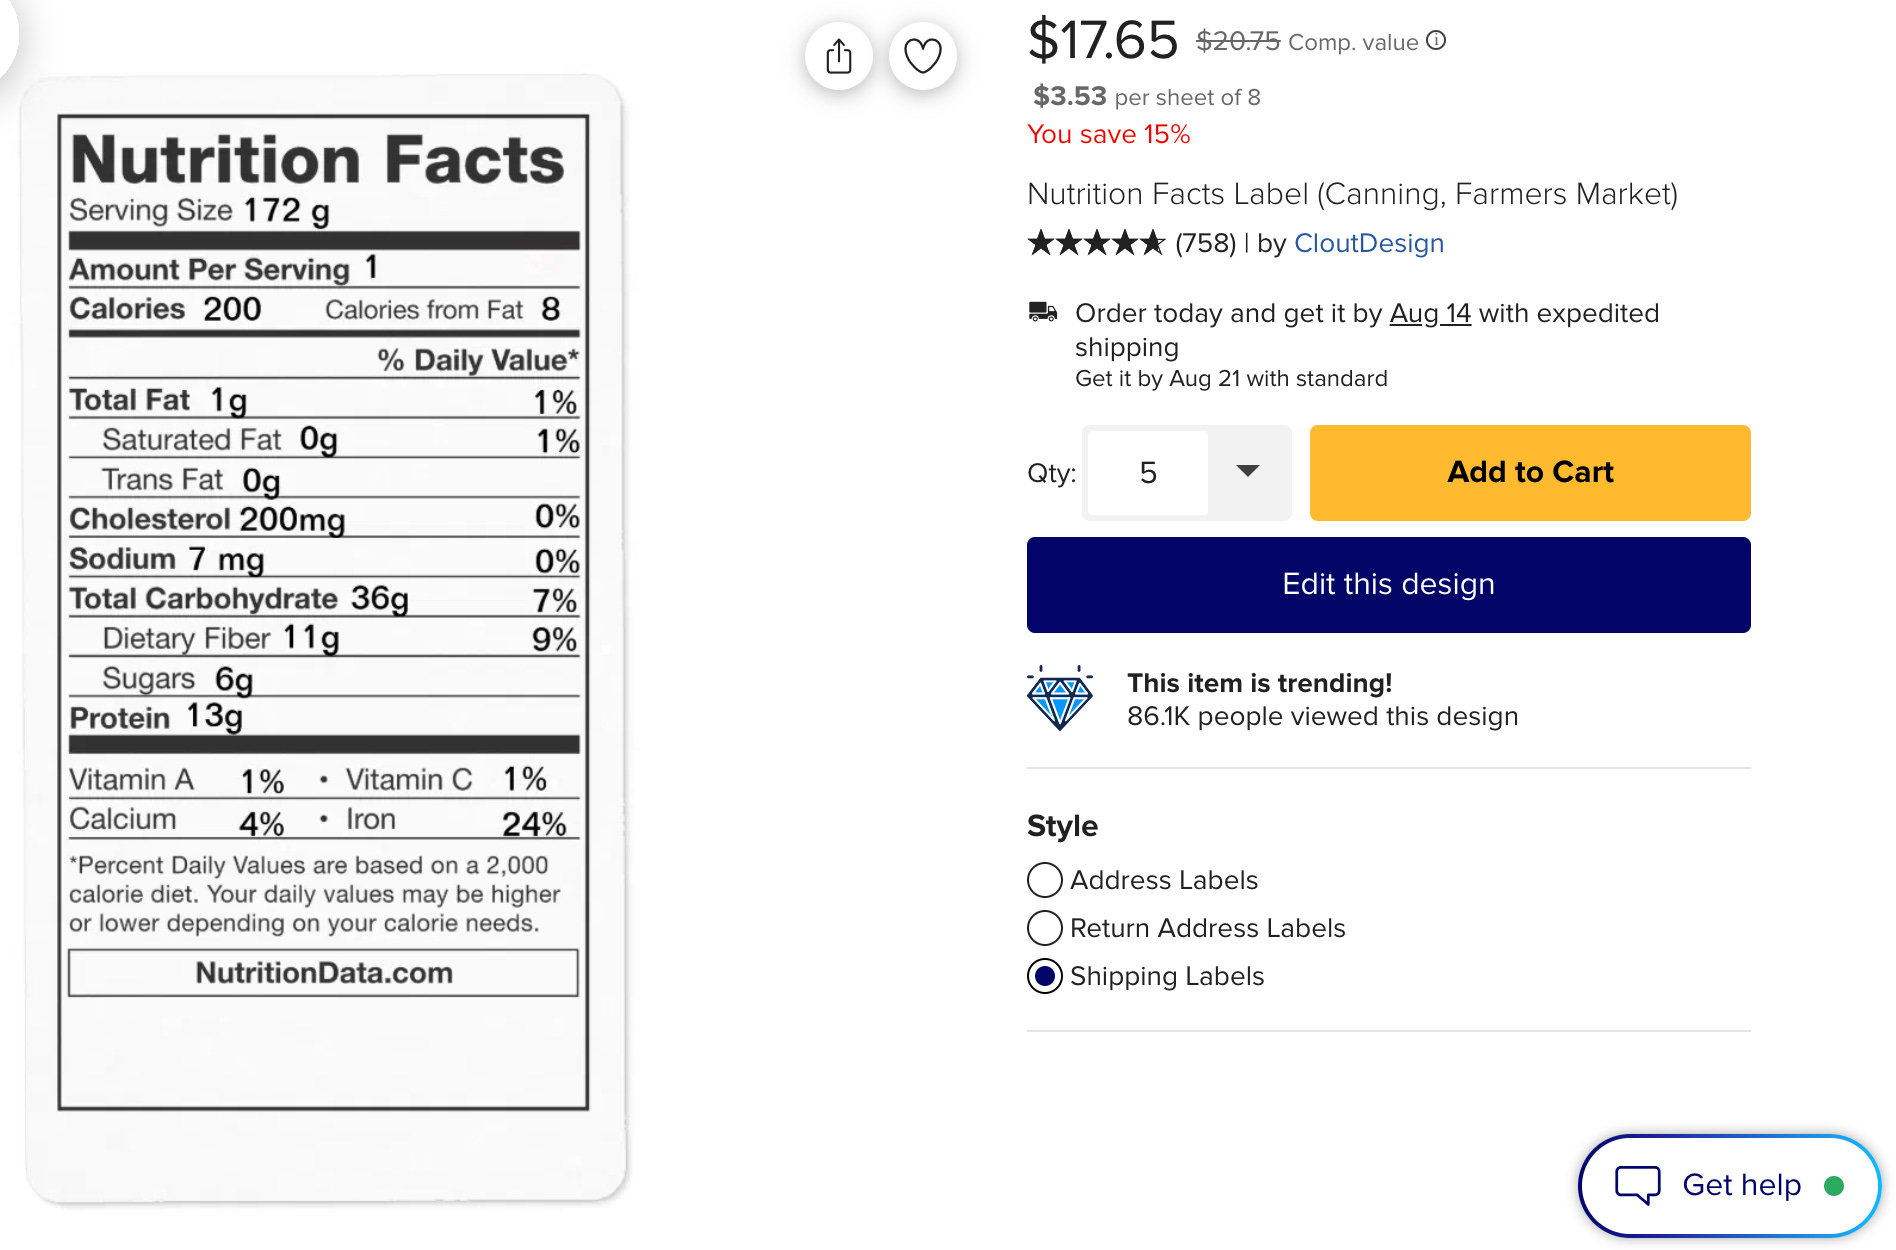Click the Aug 14 expedited shipping link
The image size is (1896, 1250).
1430,314
